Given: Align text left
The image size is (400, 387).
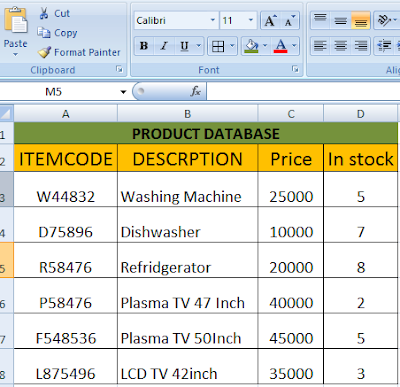Looking at the screenshot, I should tap(320, 46).
